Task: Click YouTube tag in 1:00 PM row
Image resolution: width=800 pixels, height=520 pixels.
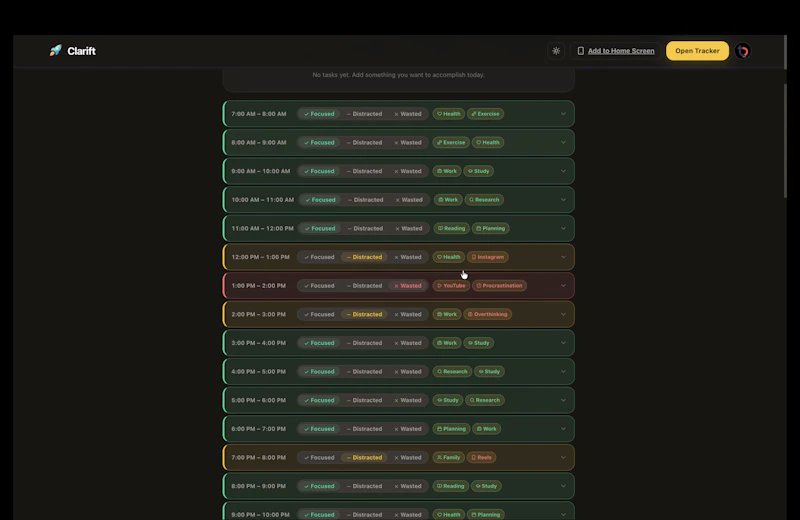Action: pos(451,286)
